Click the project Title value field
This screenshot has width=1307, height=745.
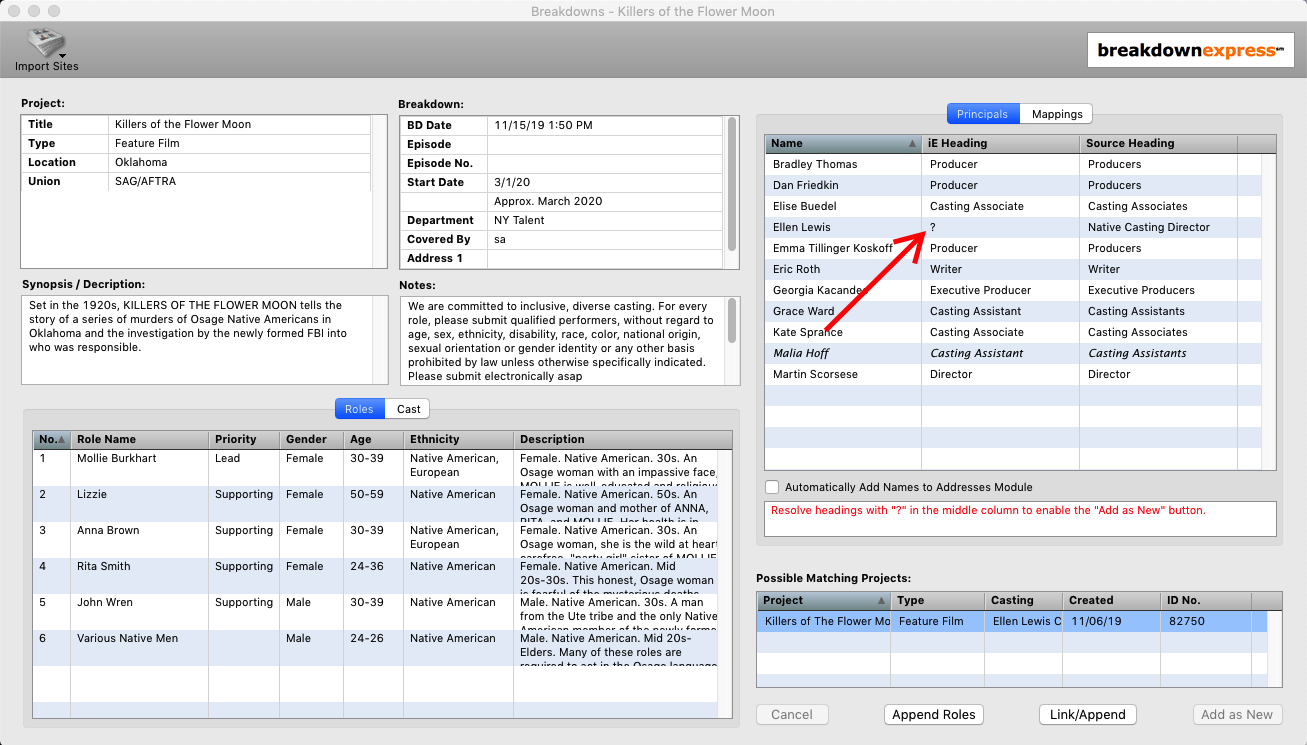click(239, 124)
